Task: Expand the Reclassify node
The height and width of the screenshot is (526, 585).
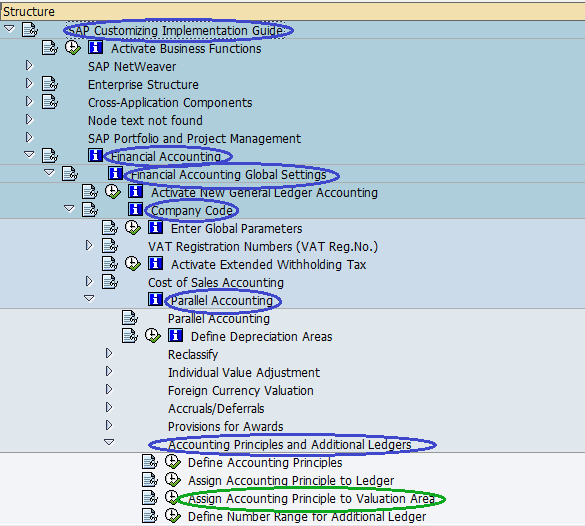Action: [x=109, y=353]
